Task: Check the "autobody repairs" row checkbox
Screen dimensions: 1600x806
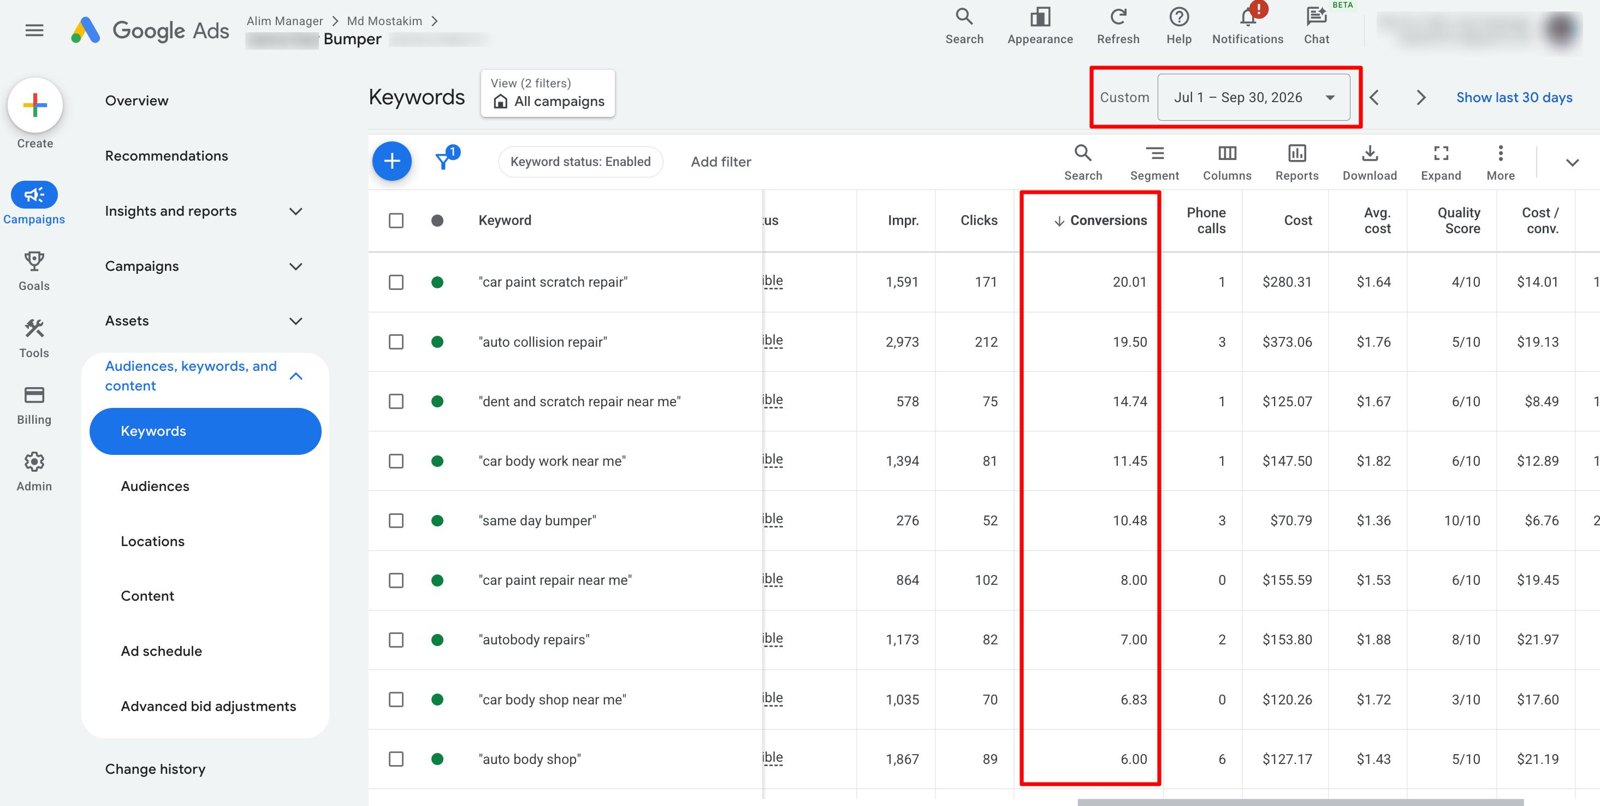Action: tap(396, 640)
